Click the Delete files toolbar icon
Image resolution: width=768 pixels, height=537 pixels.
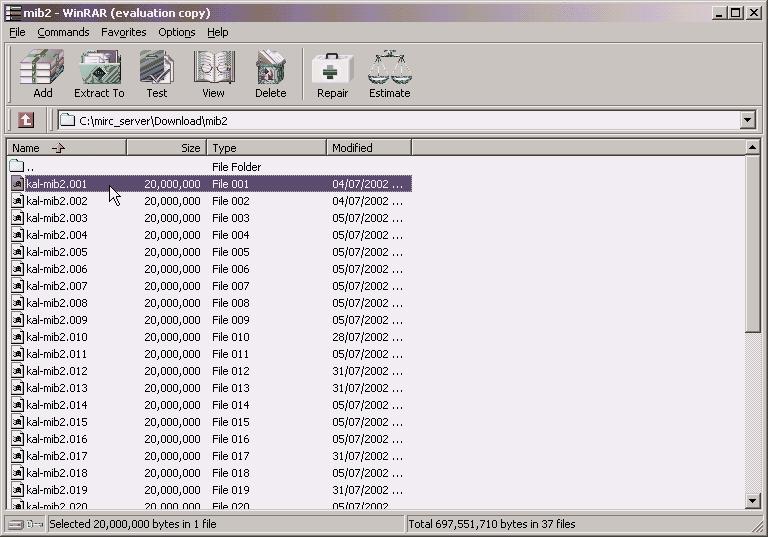point(271,67)
